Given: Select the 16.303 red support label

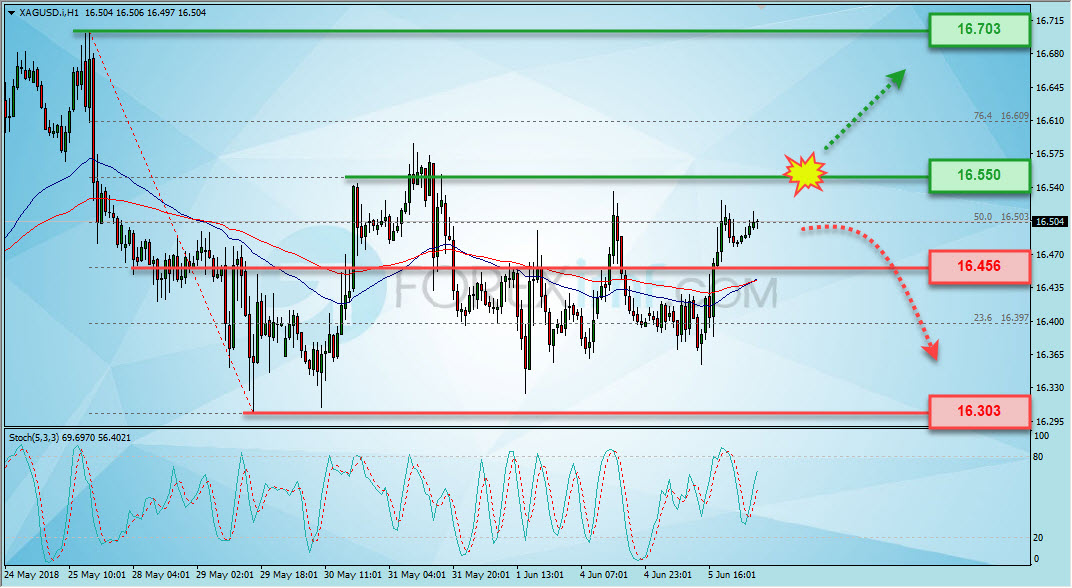Looking at the screenshot, I should coord(979,412).
